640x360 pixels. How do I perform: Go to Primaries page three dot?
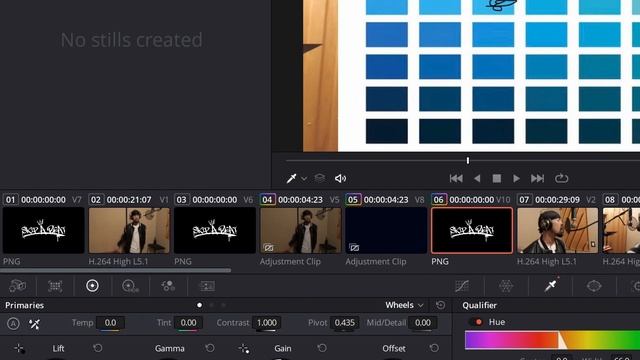(x=223, y=305)
